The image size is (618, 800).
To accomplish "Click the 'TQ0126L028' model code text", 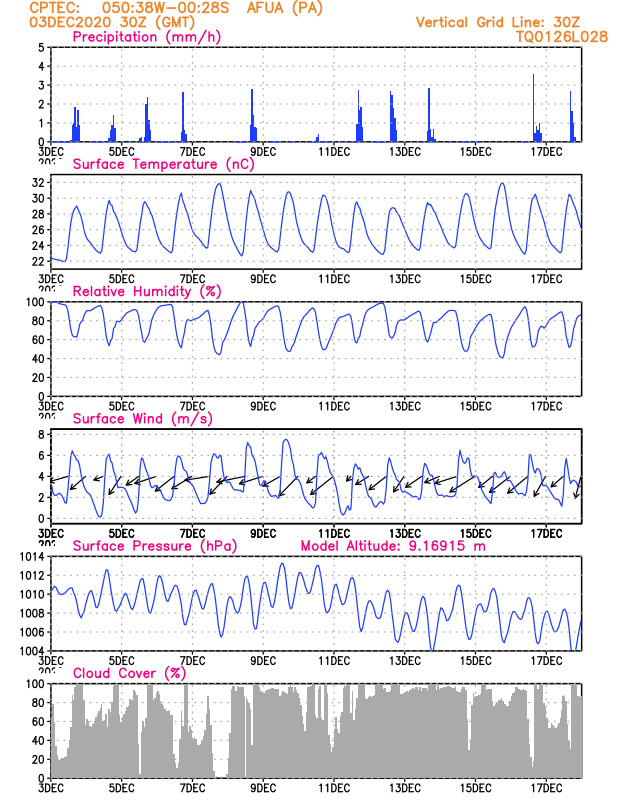I will point(561,37).
